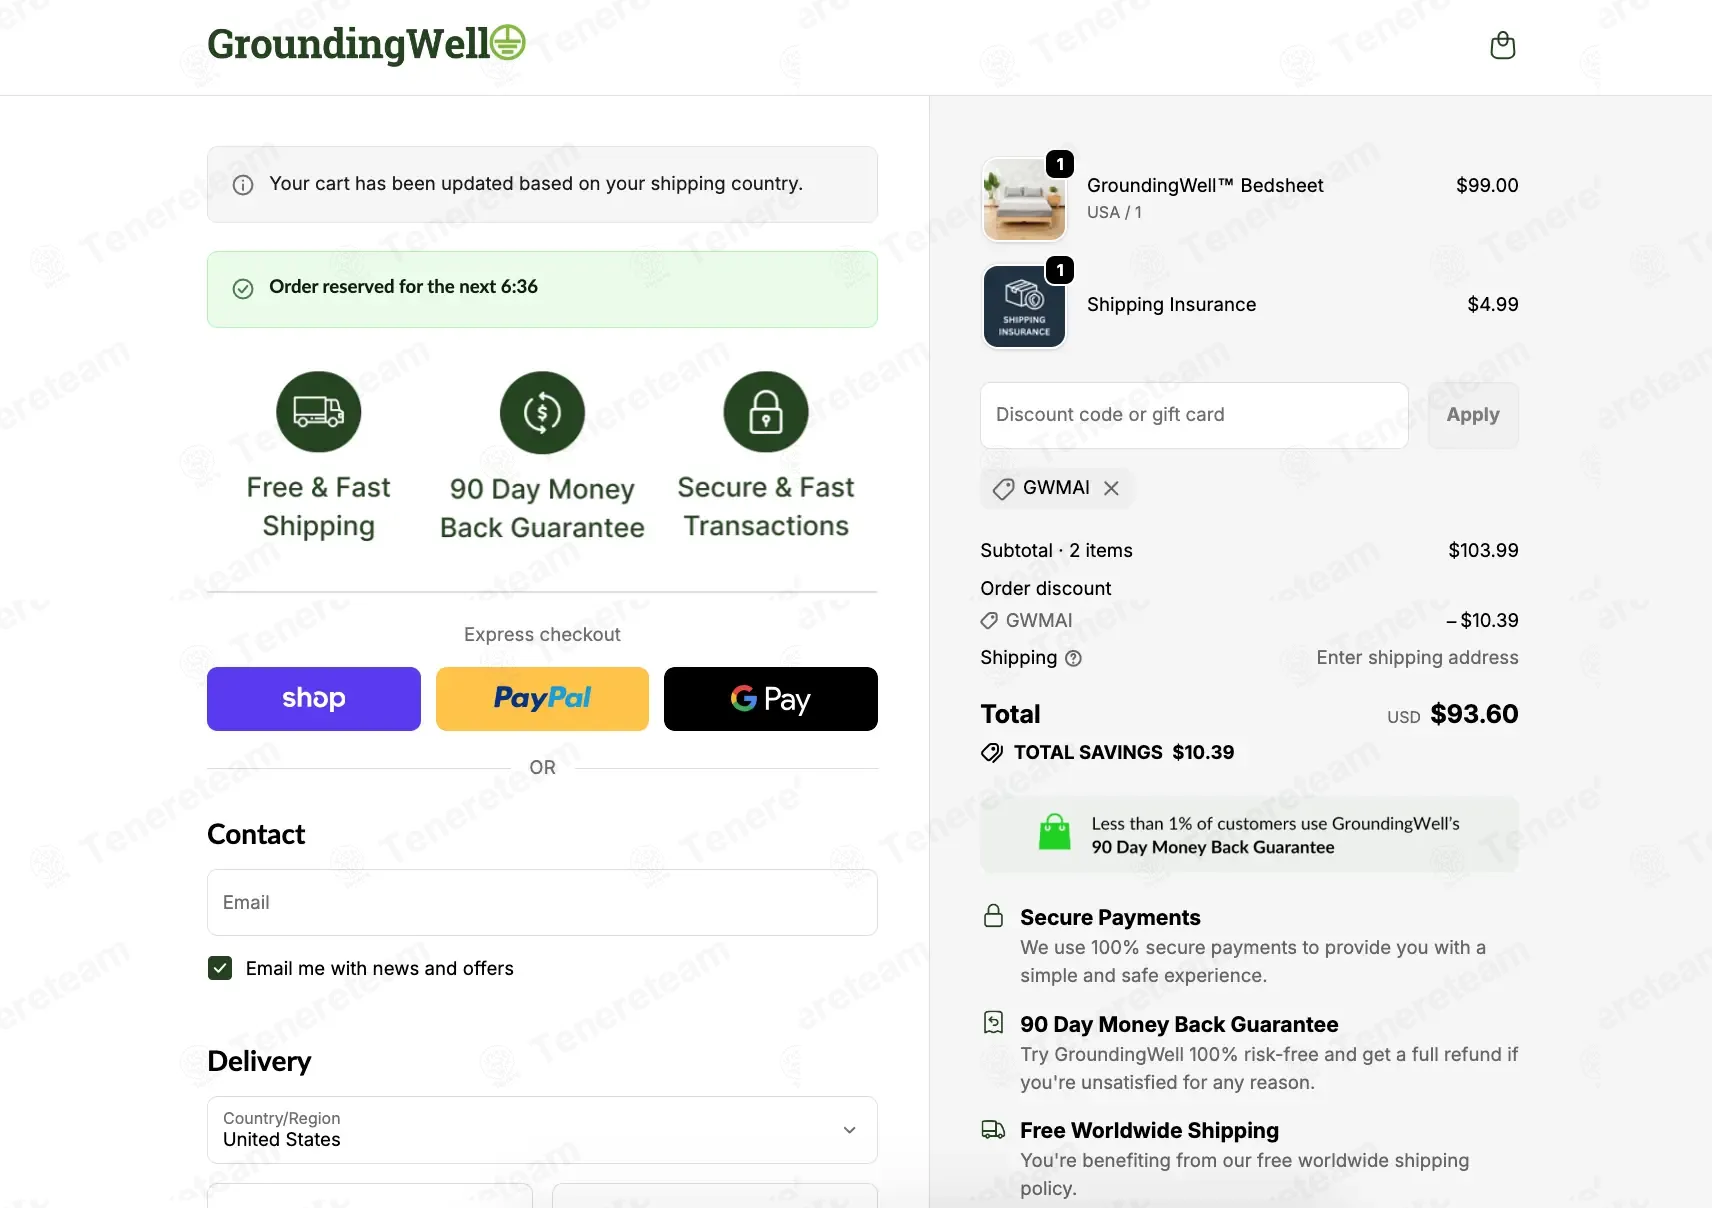Click the Free & Fast Shipping truck icon
Image resolution: width=1712 pixels, height=1208 pixels.
pos(318,412)
